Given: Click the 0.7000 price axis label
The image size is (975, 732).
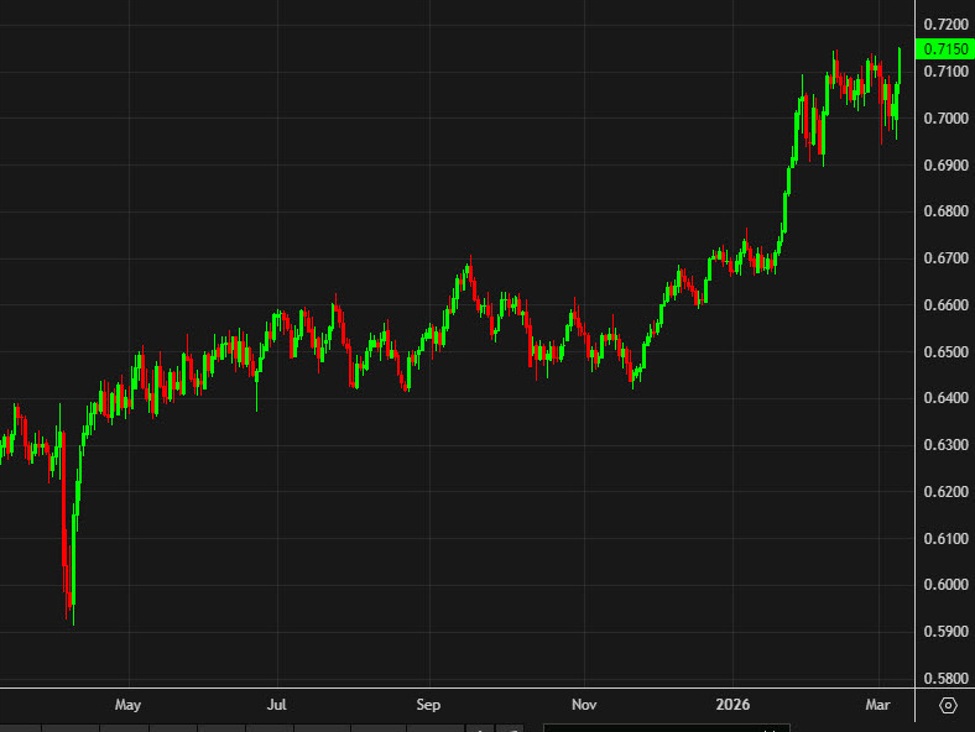Looking at the screenshot, I should coord(944,118).
